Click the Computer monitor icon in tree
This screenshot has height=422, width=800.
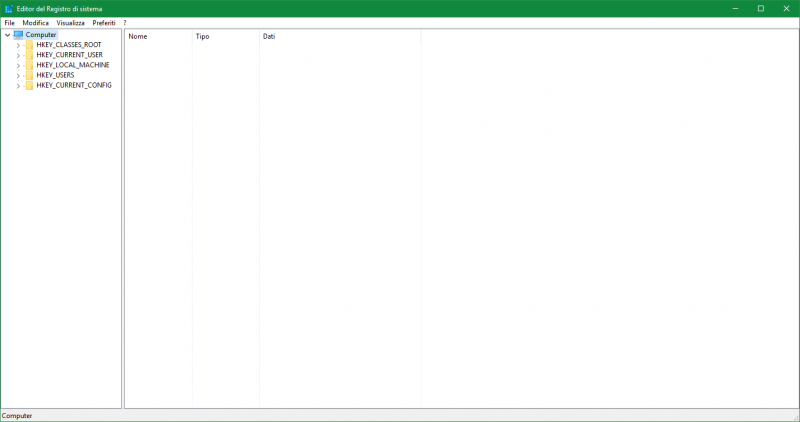point(18,35)
